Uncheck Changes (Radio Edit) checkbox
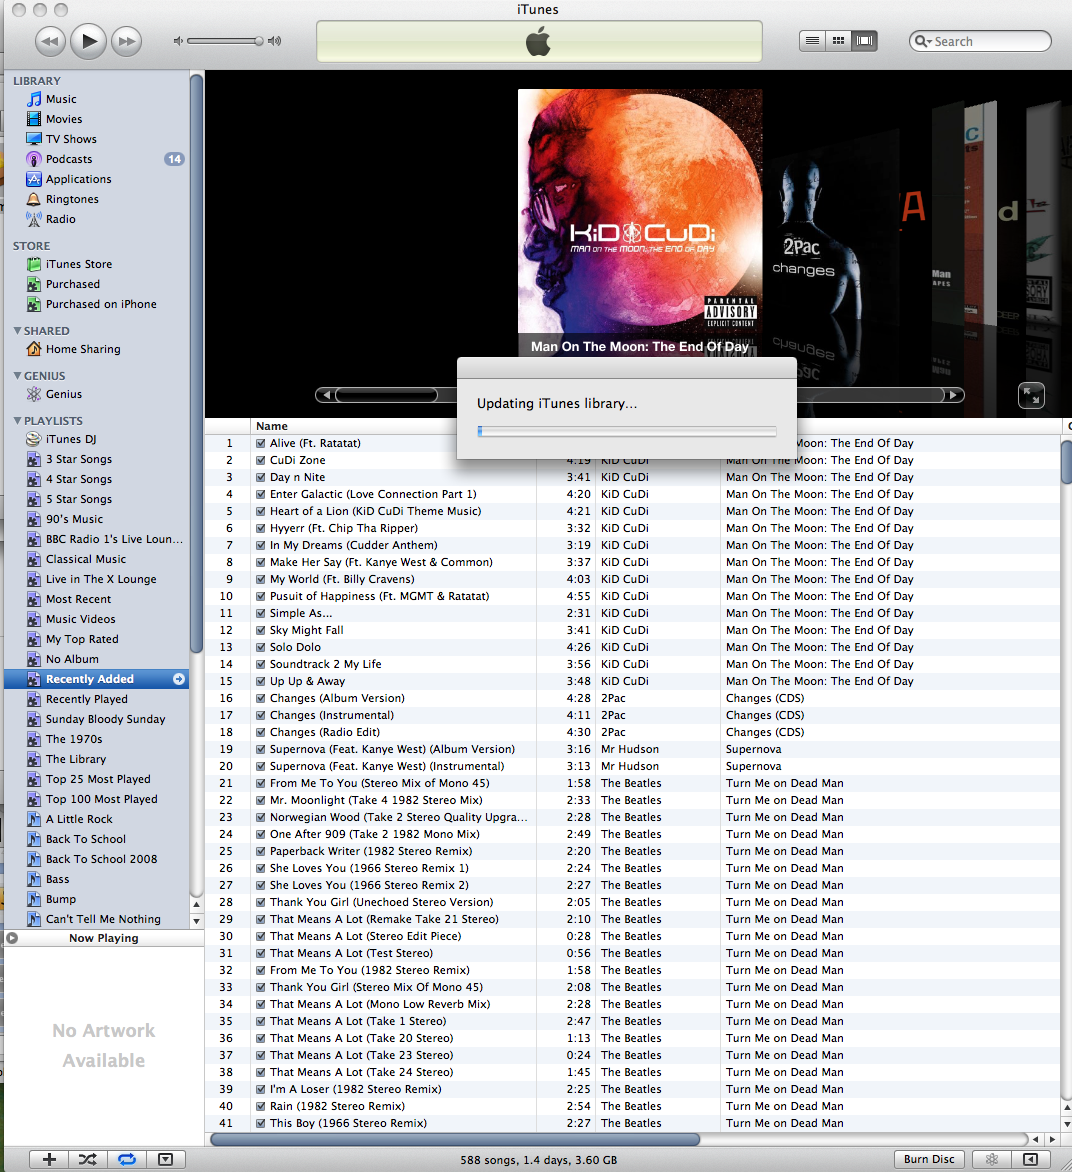The image size is (1072, 1172). click(261, 732)
